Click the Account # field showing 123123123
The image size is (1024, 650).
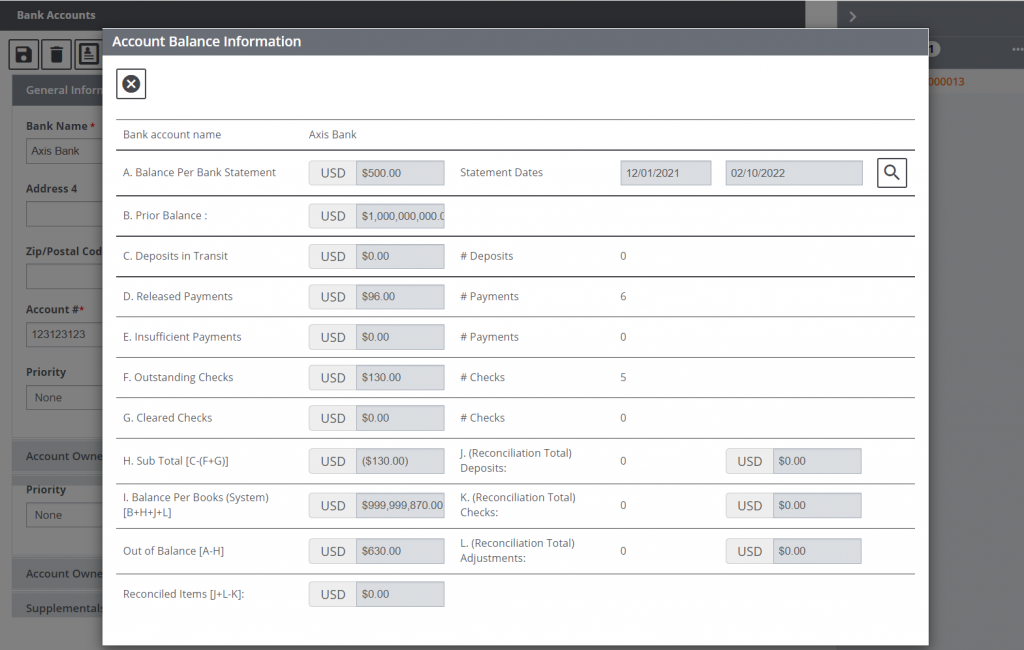[x=64, y=334]
